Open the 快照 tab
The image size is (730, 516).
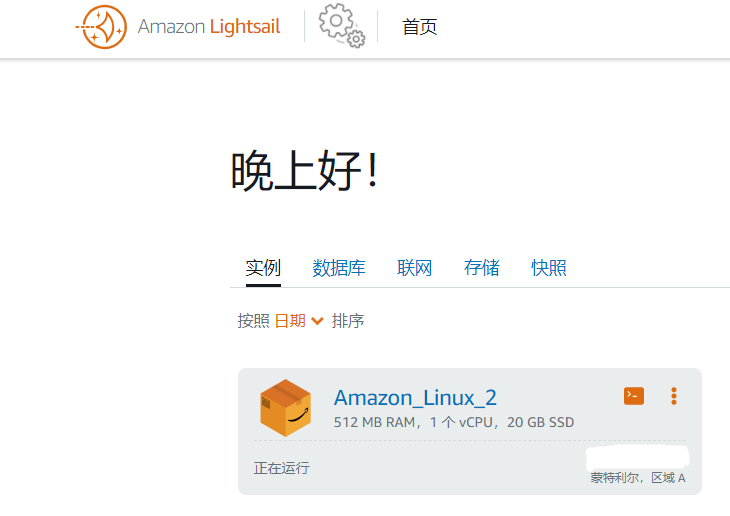click(x=549, y=268)
